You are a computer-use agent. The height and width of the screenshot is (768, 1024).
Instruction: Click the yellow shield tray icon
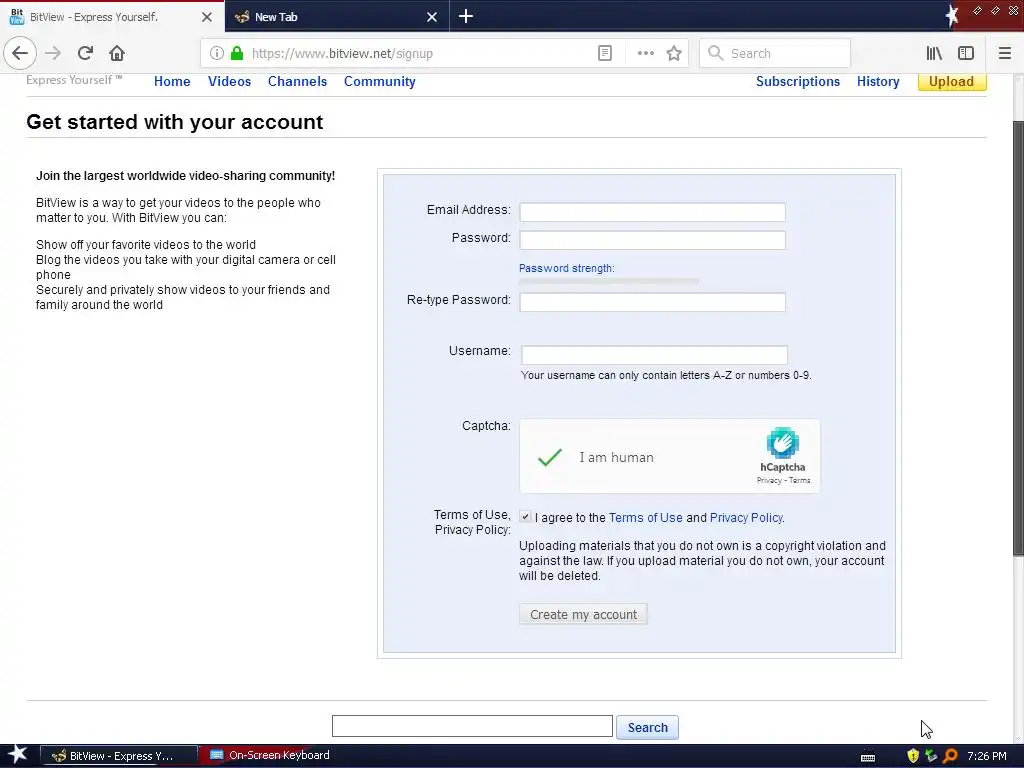coord(913,756)
